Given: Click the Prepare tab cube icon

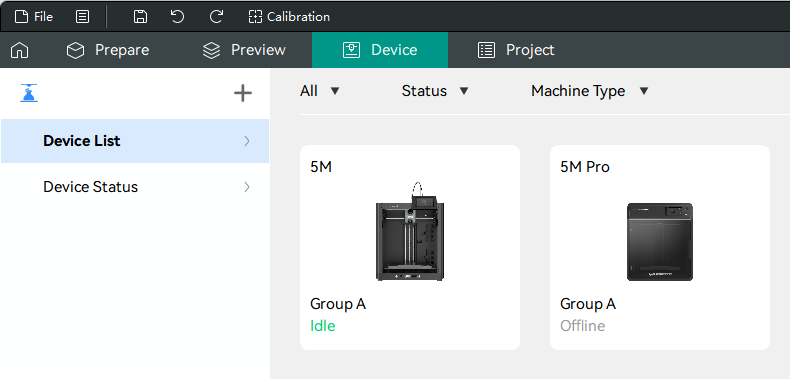Looking at the screenshot, I should point(76,50).
